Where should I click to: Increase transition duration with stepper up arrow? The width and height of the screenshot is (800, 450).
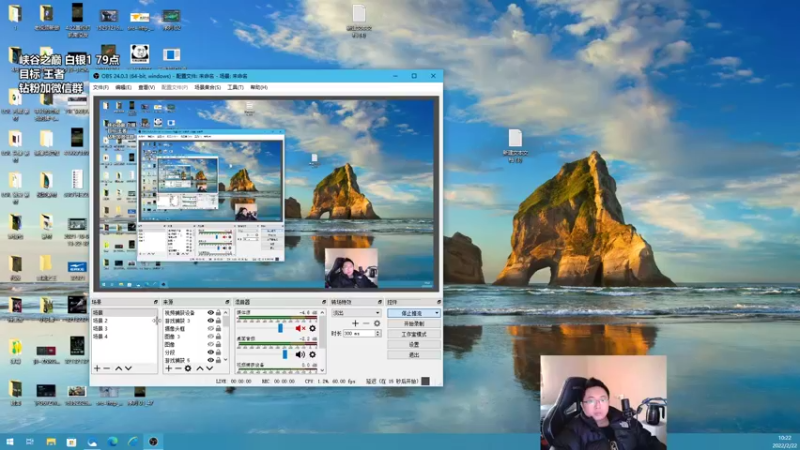click(x=378, y=332)
